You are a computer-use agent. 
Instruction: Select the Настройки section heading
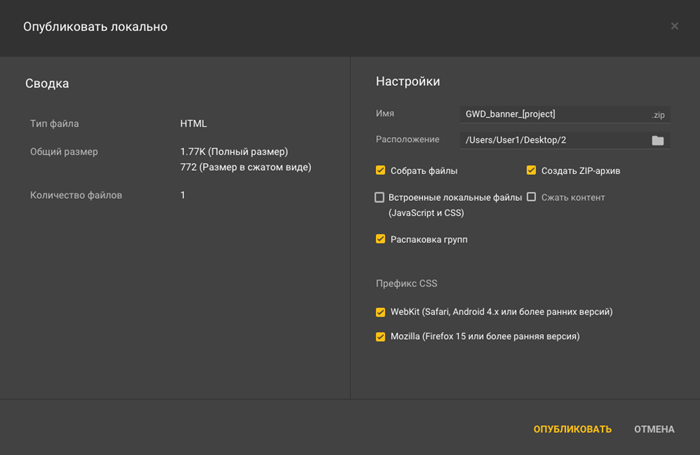[x=408, y=82]
